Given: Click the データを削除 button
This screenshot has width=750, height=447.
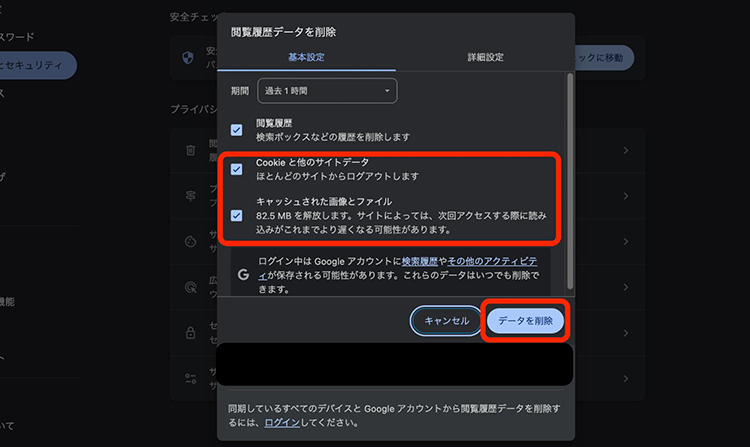Looking at the screenshot, I should point(525,321).
